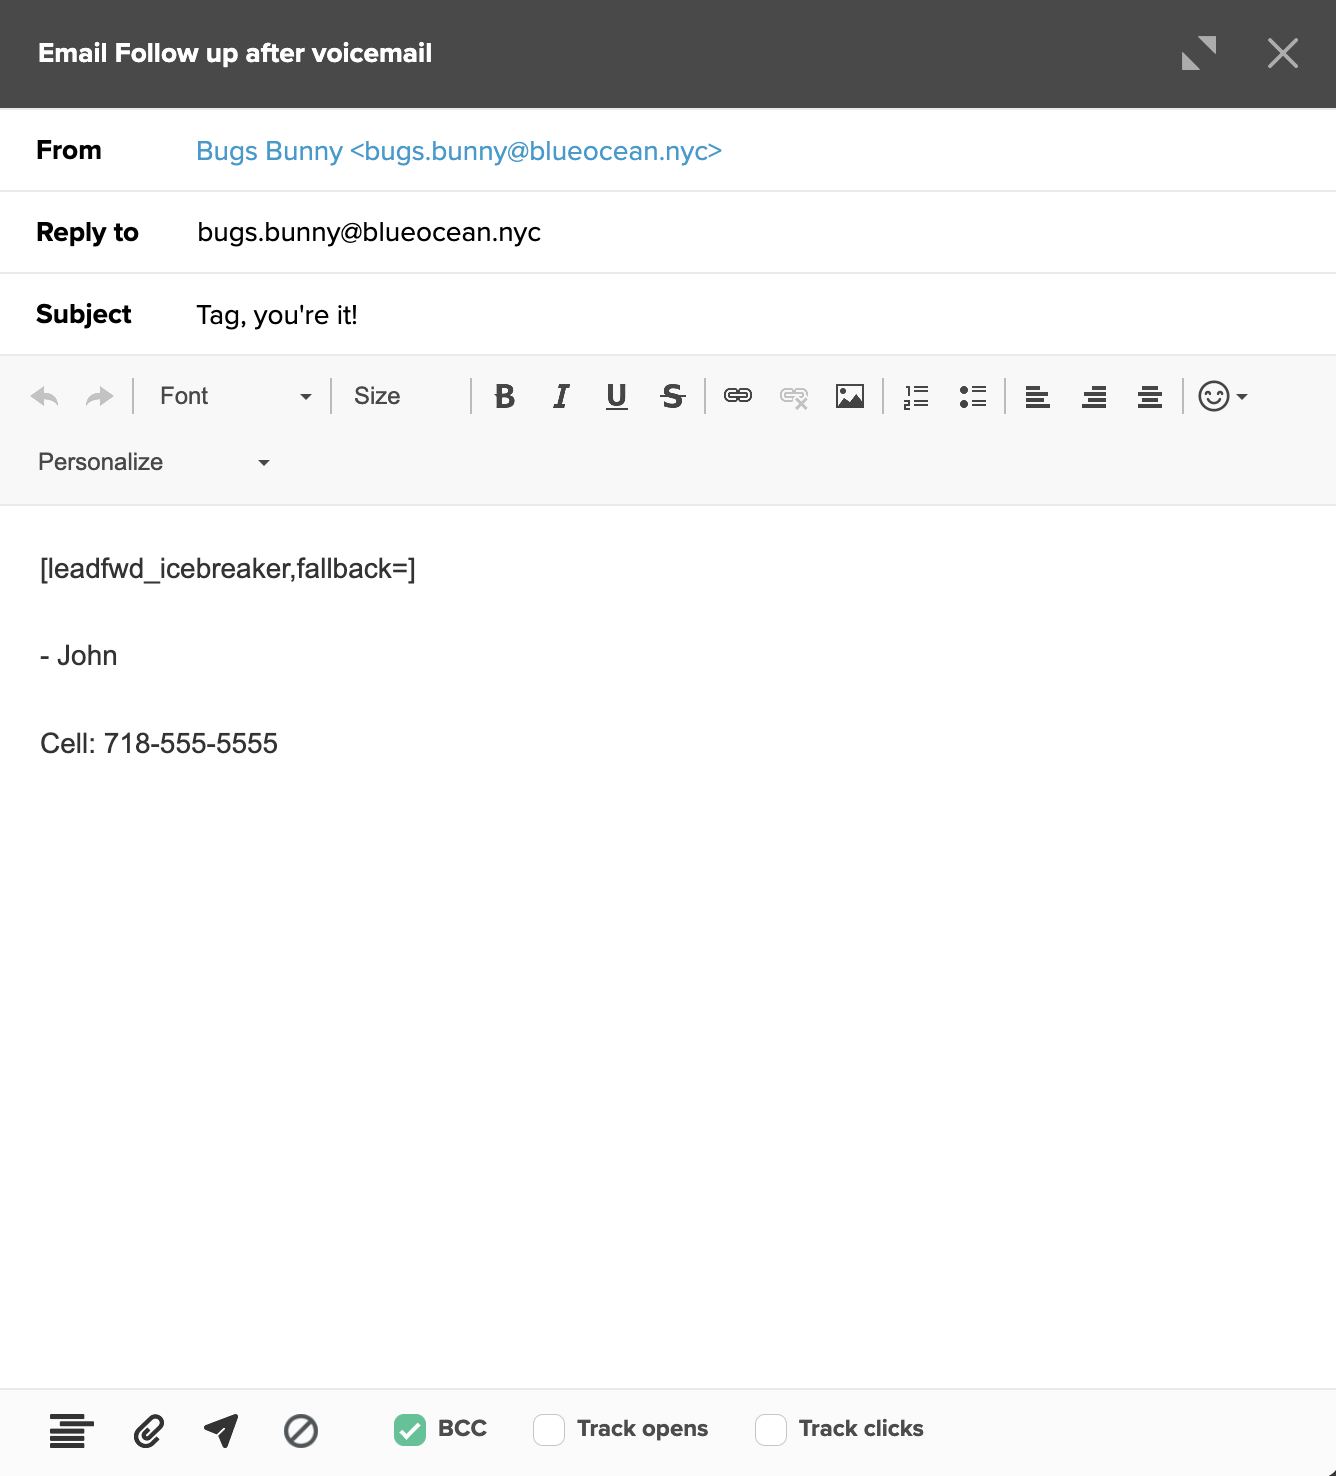The width and height of the screenshot is (1336, 1476).
Task: Create a numbered list
Action: pos(916,397)
